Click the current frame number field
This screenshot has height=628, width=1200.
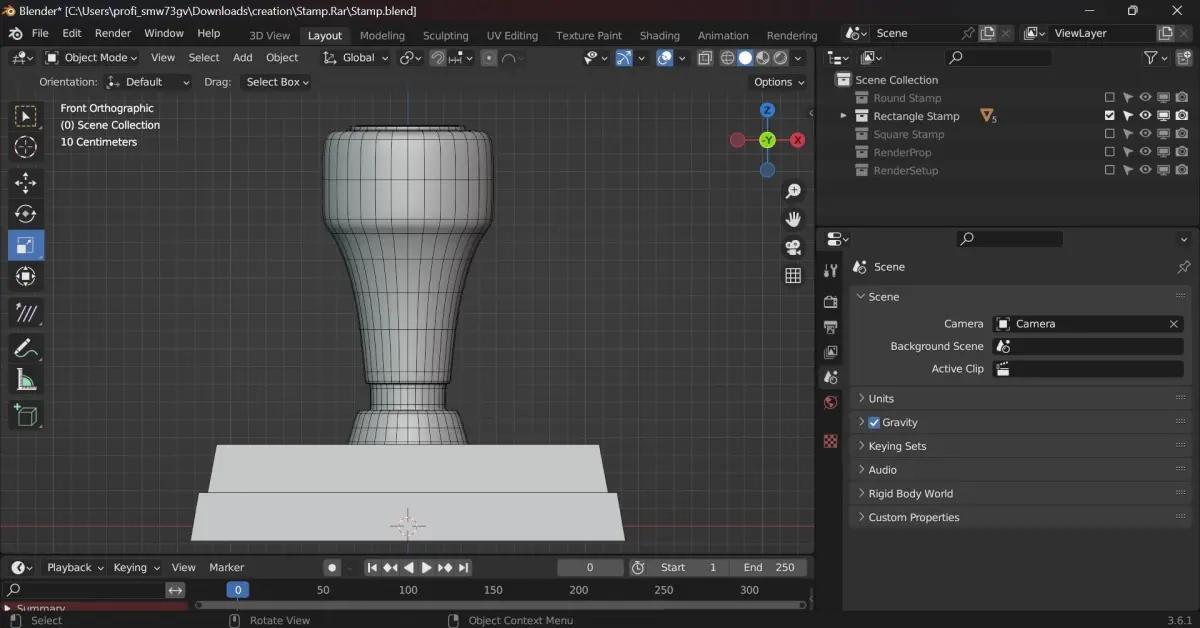pyautogui.click(x=589, y=567)
